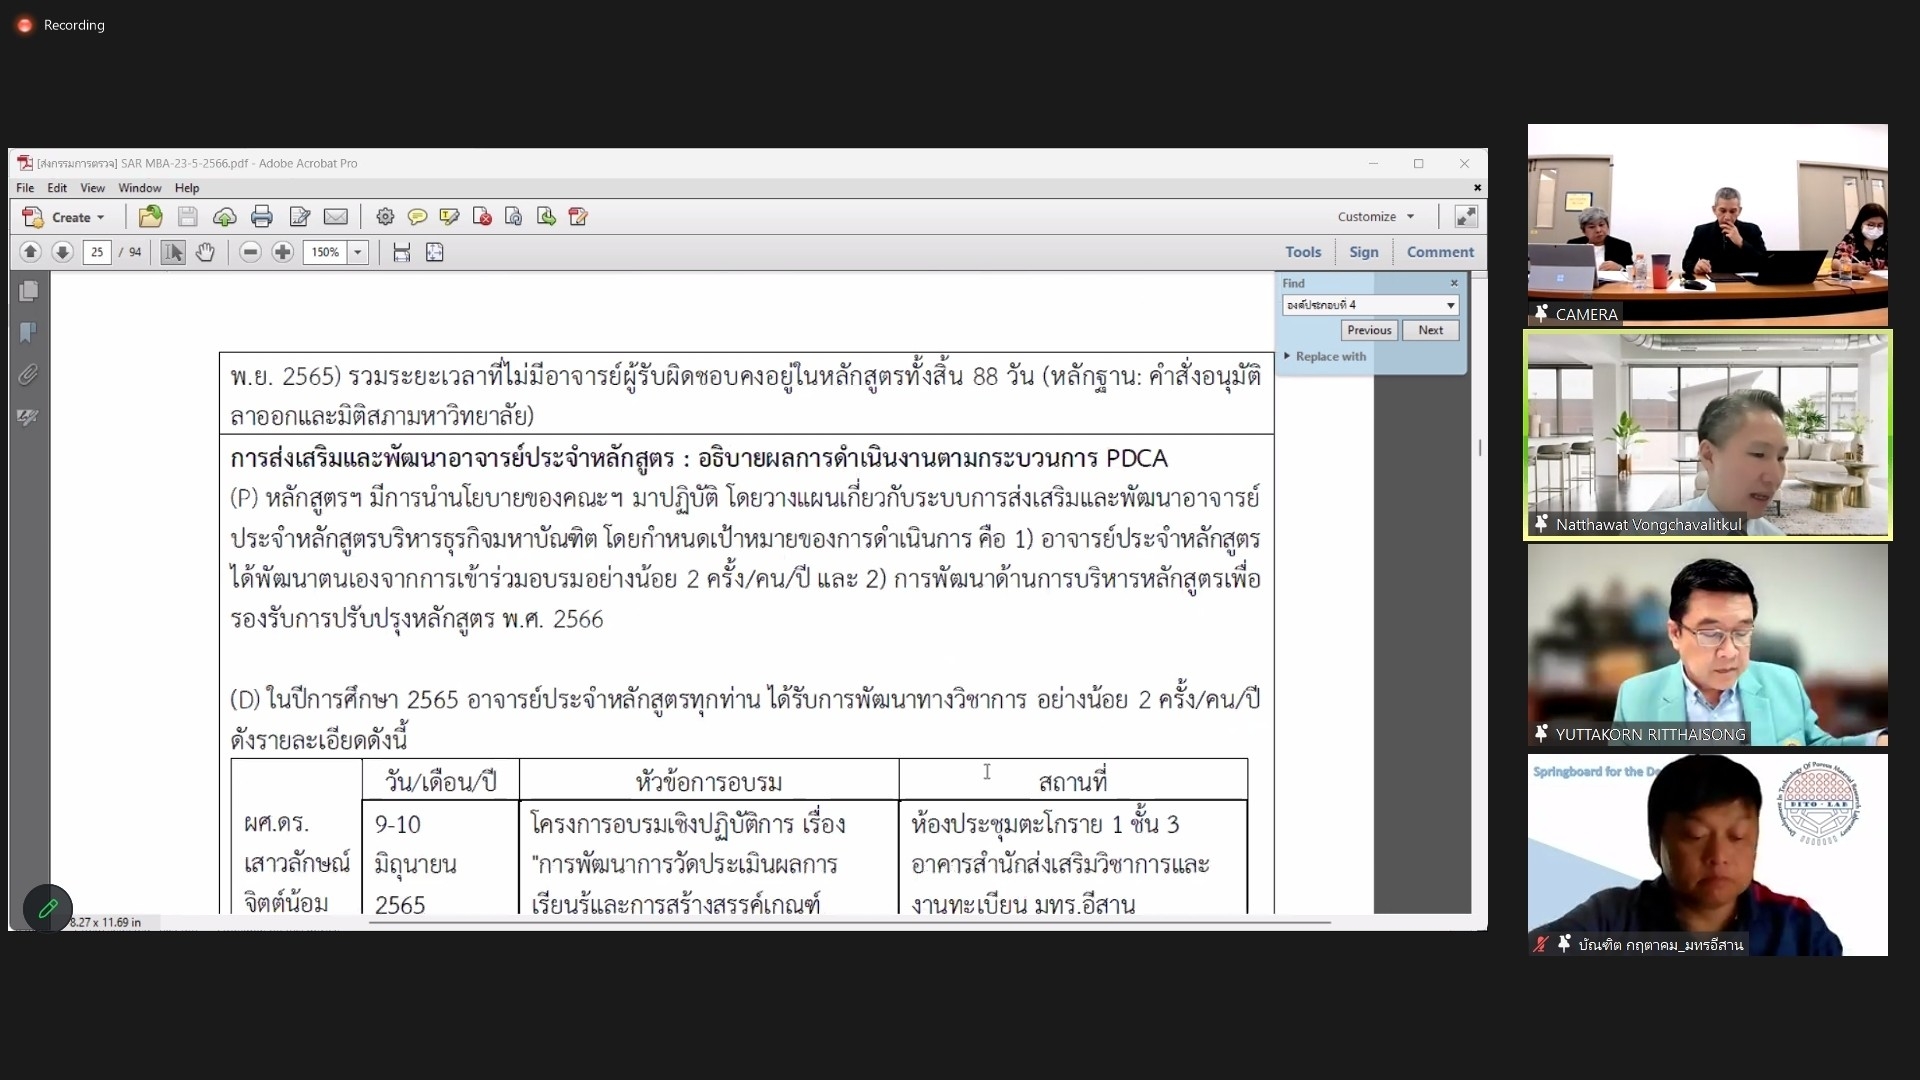
Task: Select the Highlight text tool
Action: (x=449, y=217)
